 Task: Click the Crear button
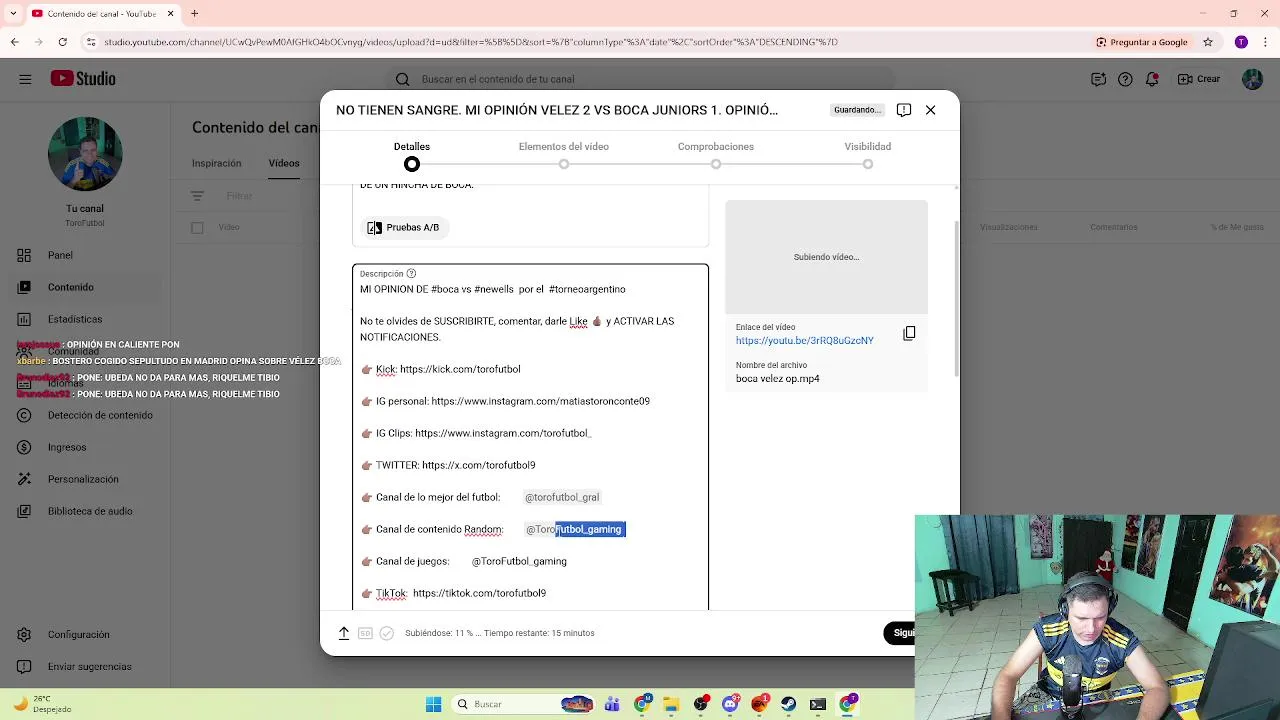[1199, 79]
